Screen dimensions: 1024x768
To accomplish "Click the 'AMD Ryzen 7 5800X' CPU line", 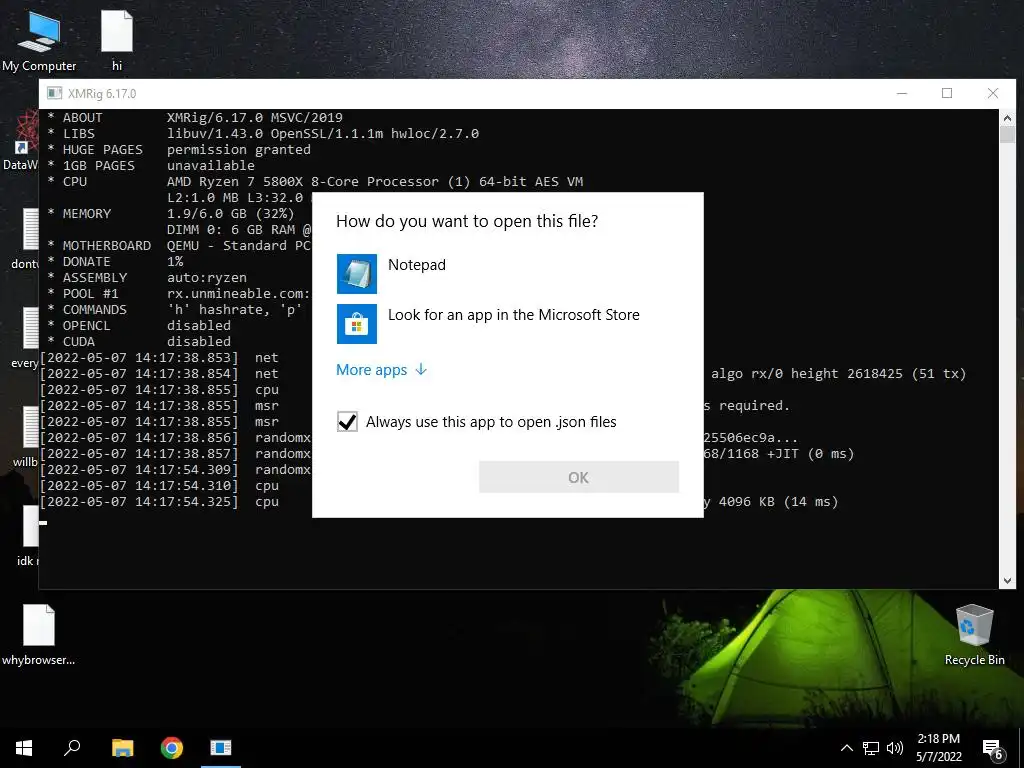I will pos(374,182).
